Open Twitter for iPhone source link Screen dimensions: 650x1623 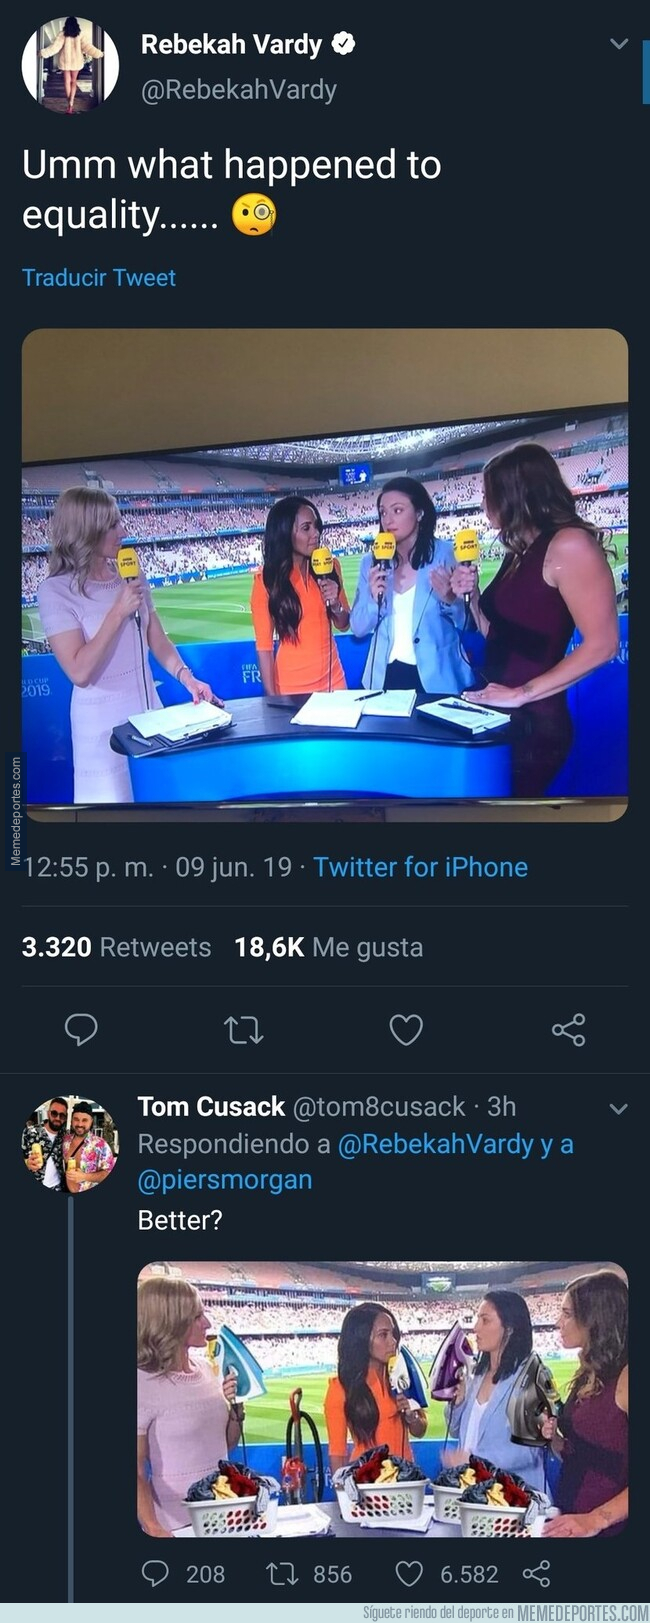(x=420, y=867)
